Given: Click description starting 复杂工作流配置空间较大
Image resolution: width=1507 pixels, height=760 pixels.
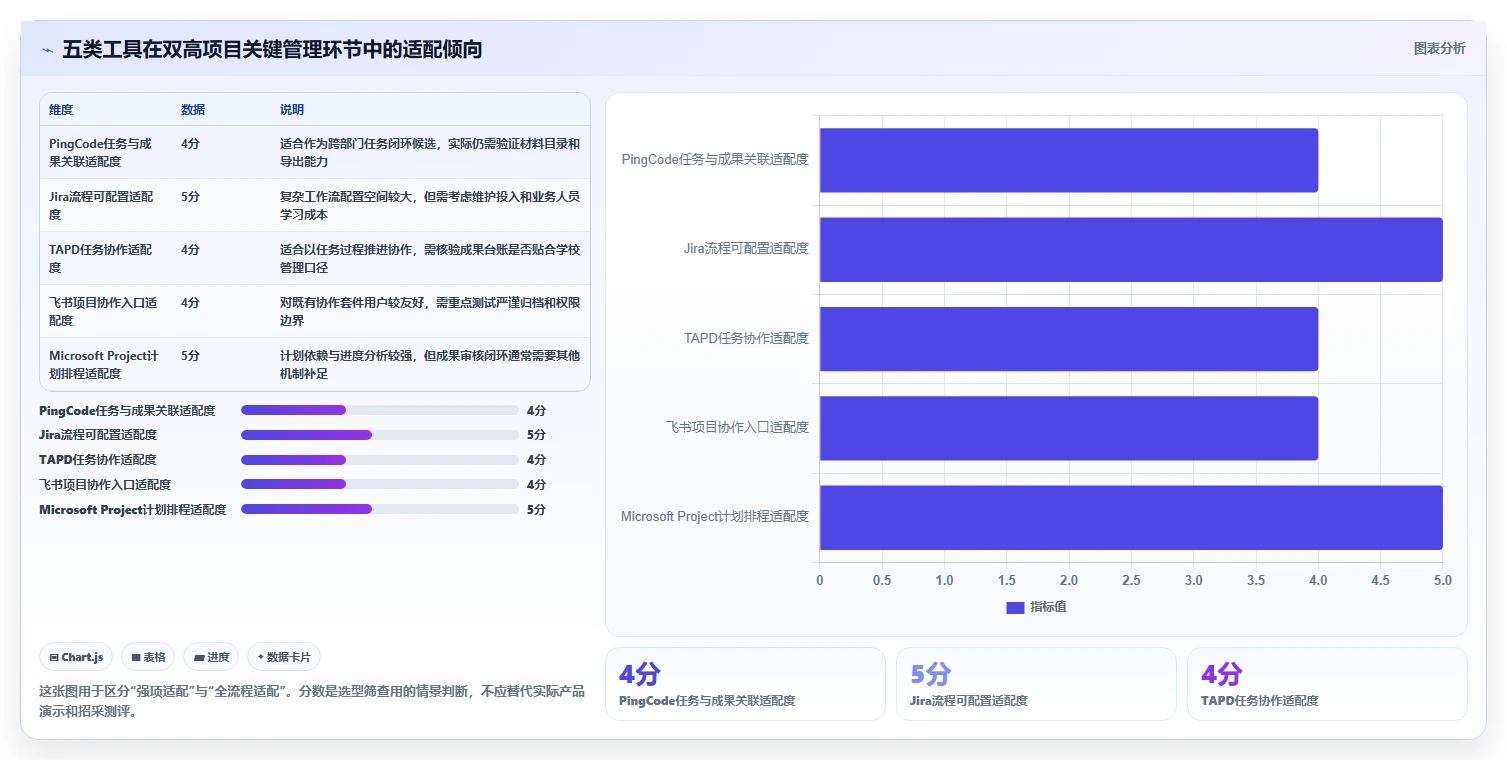Looking at the screenshot, I should (x=430, y=205).
